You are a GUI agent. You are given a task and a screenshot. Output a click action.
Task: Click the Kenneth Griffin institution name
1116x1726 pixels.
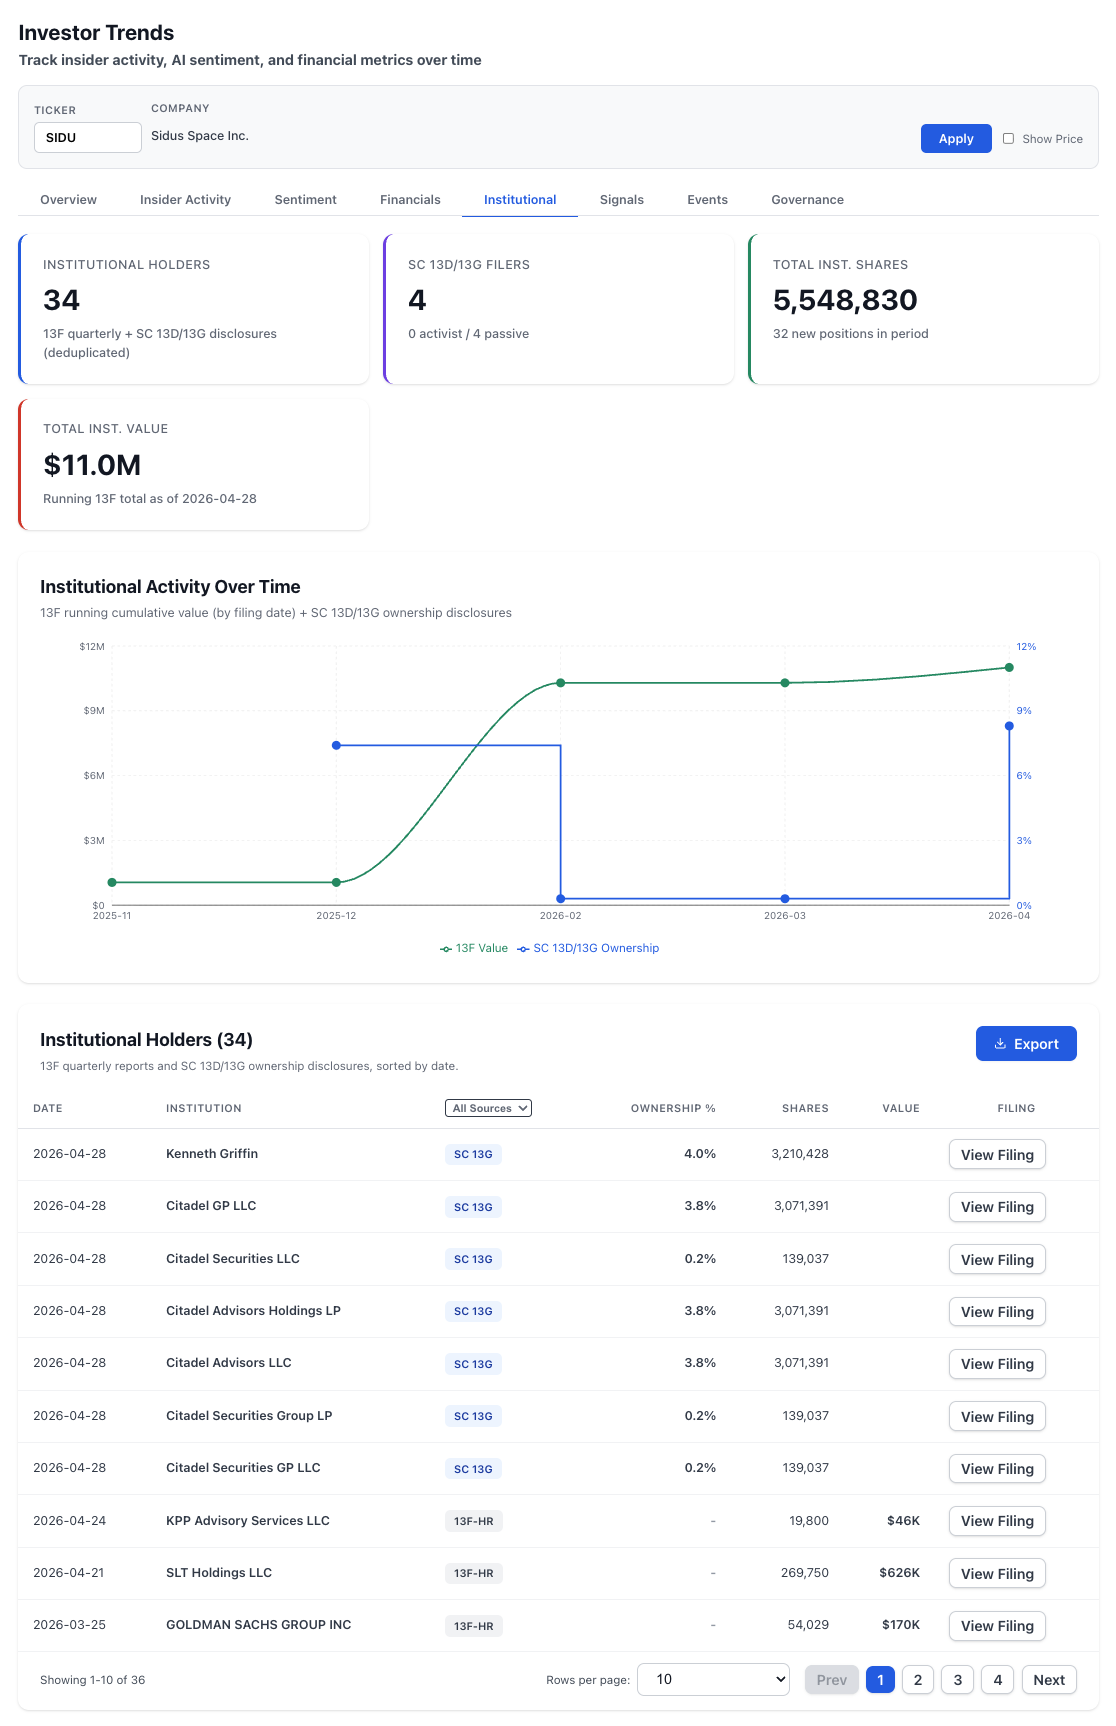coord(212,1154)
